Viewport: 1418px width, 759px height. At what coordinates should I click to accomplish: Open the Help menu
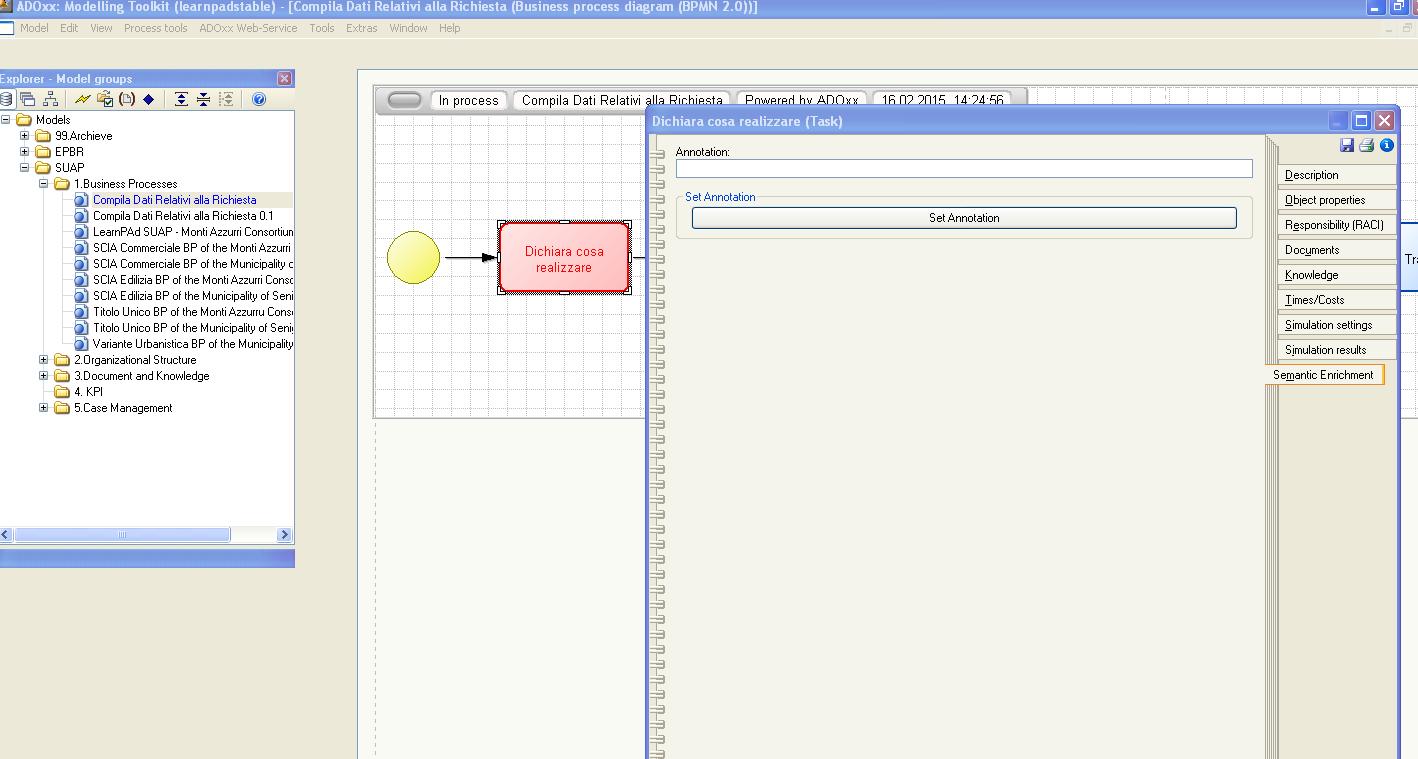tap(450, 28)
